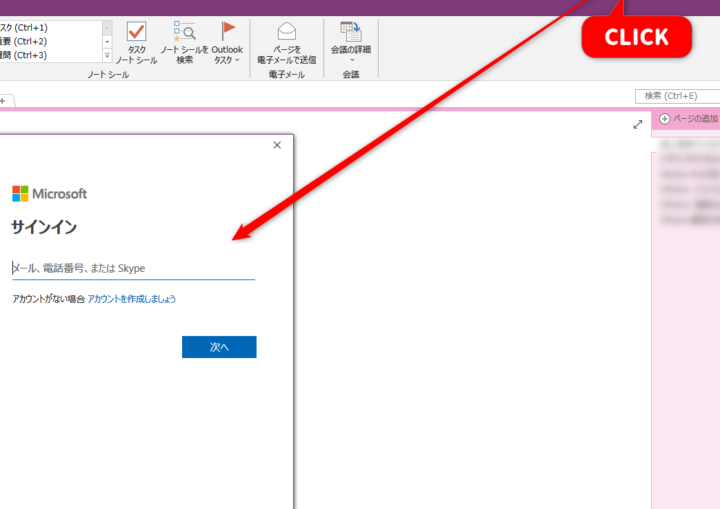Add a new section tab with plus
This screenshot has width=720, height=509.
coord(3,101)
